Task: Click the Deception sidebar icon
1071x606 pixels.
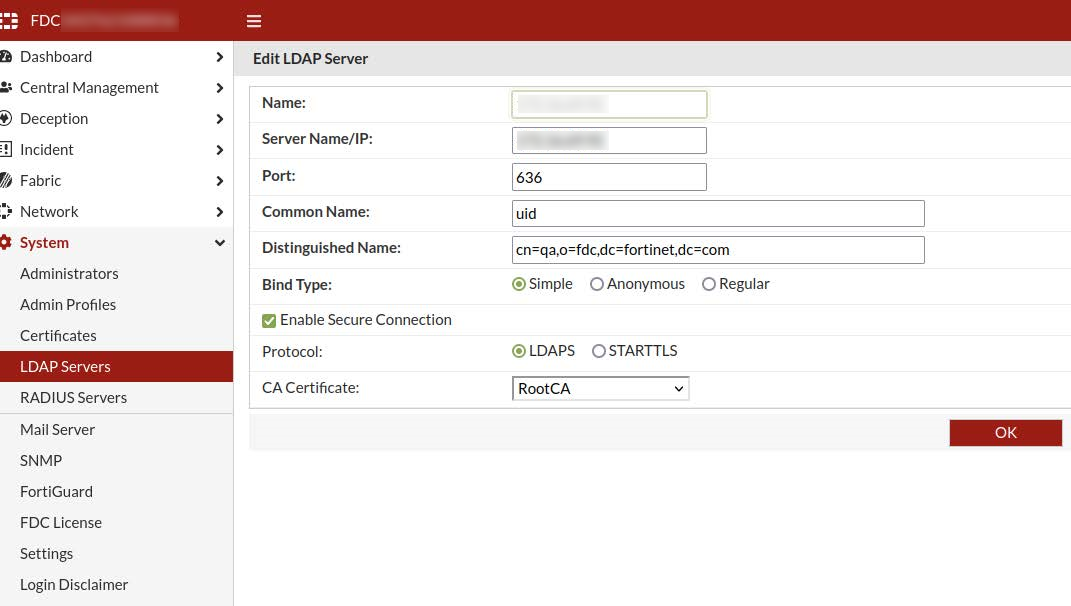Action: point(6,119)
